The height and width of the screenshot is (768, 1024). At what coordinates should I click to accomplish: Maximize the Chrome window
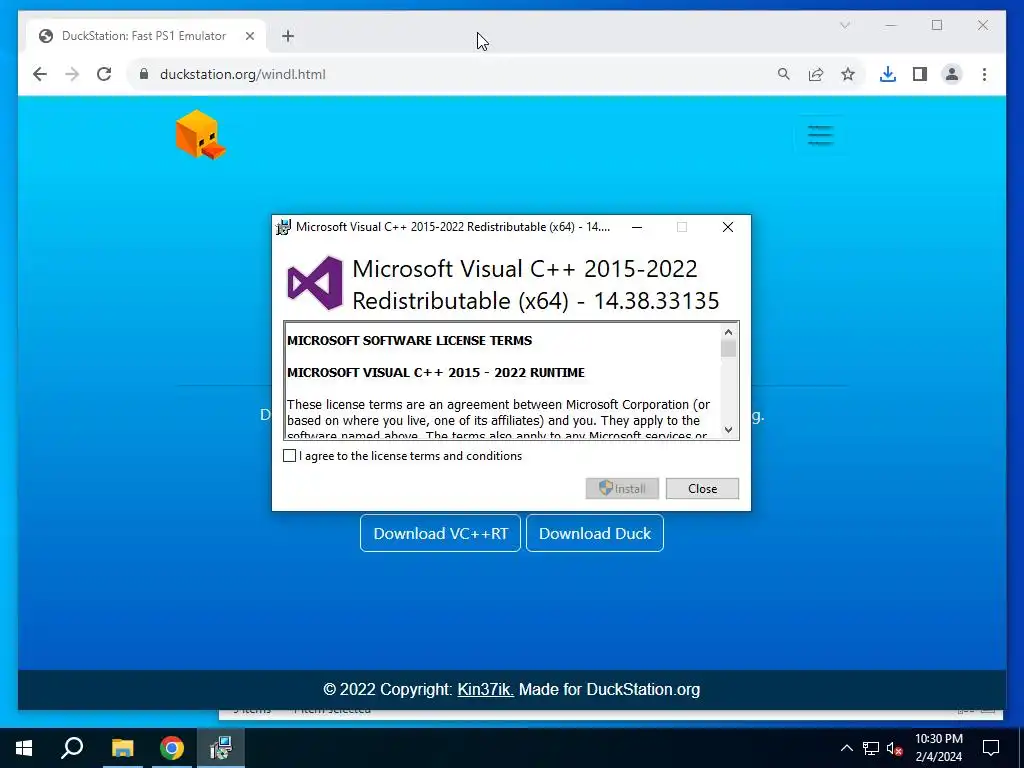(x=937, y=25)
